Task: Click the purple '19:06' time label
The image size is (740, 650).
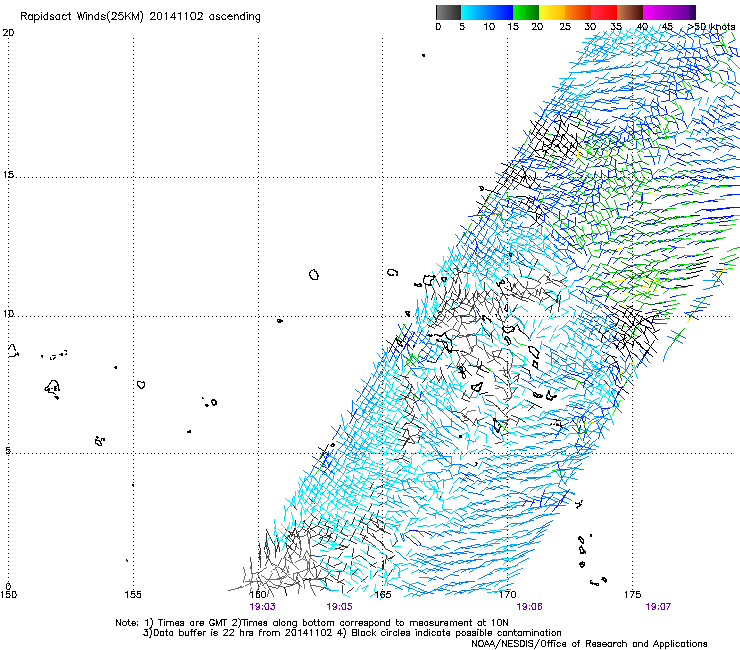Action: point(530,607)
